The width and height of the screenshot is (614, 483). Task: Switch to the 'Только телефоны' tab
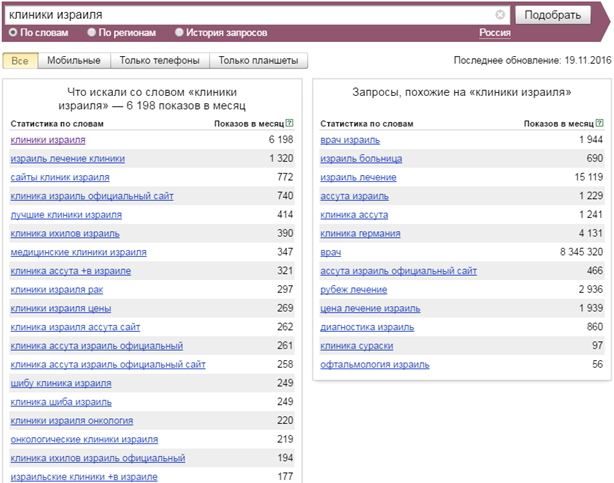[160, 61]
